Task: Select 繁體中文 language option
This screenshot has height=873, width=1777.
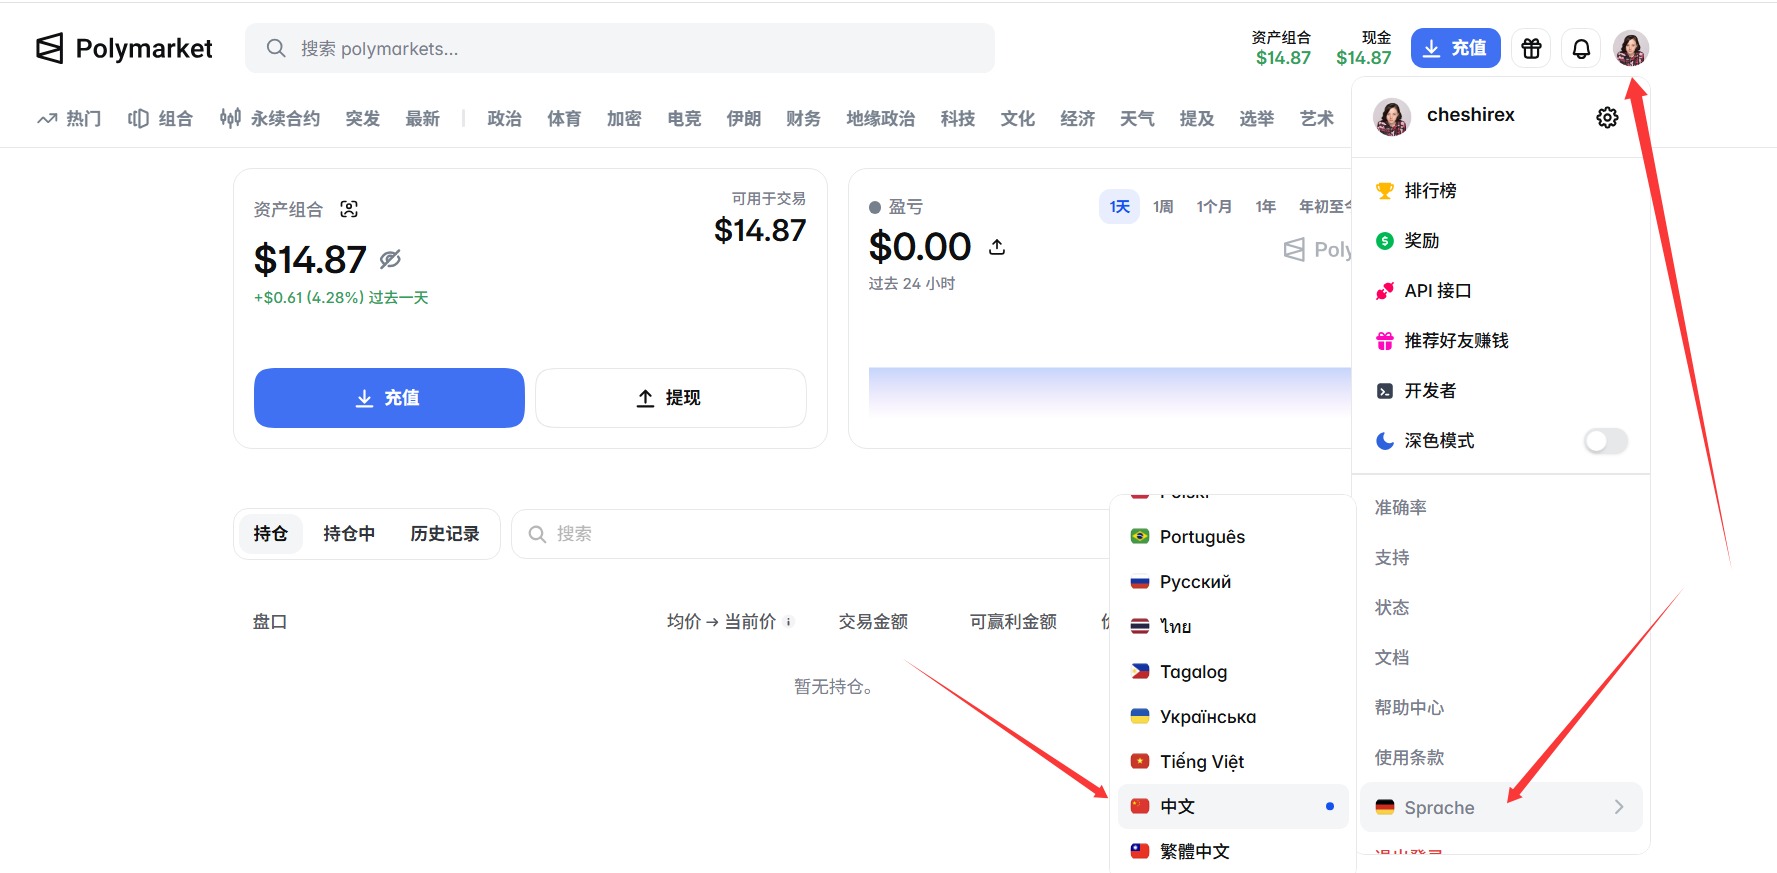Action: point(1233,851)
